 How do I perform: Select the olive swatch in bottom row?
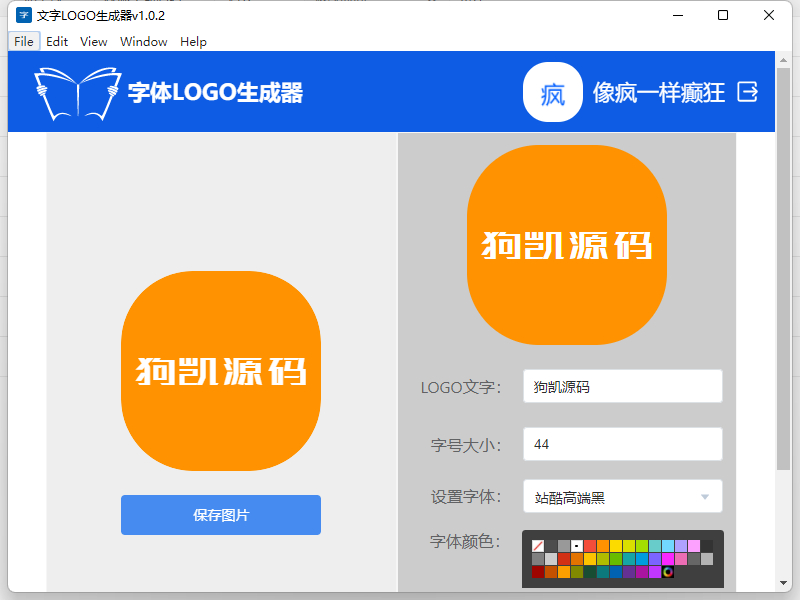click(577, 572)
